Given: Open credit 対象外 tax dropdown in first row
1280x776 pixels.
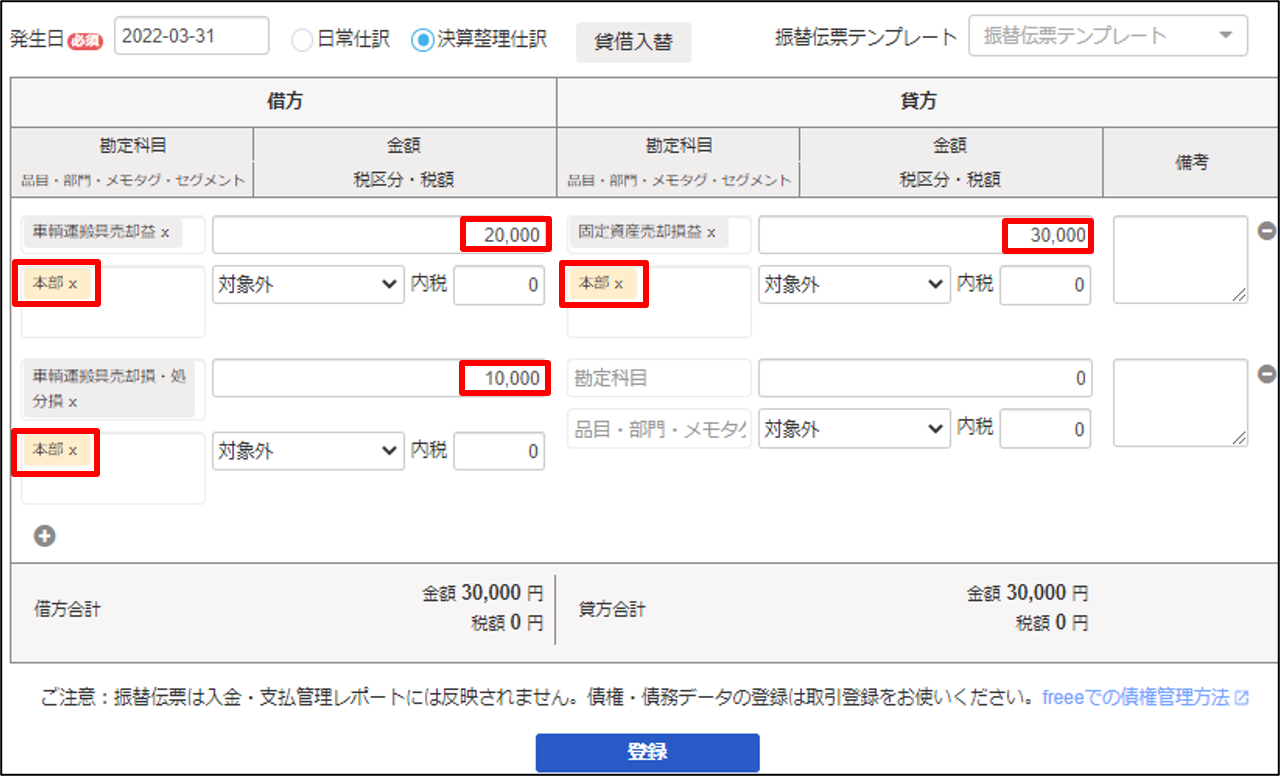Looking at the screenshot, I should [x=854, y=285].
